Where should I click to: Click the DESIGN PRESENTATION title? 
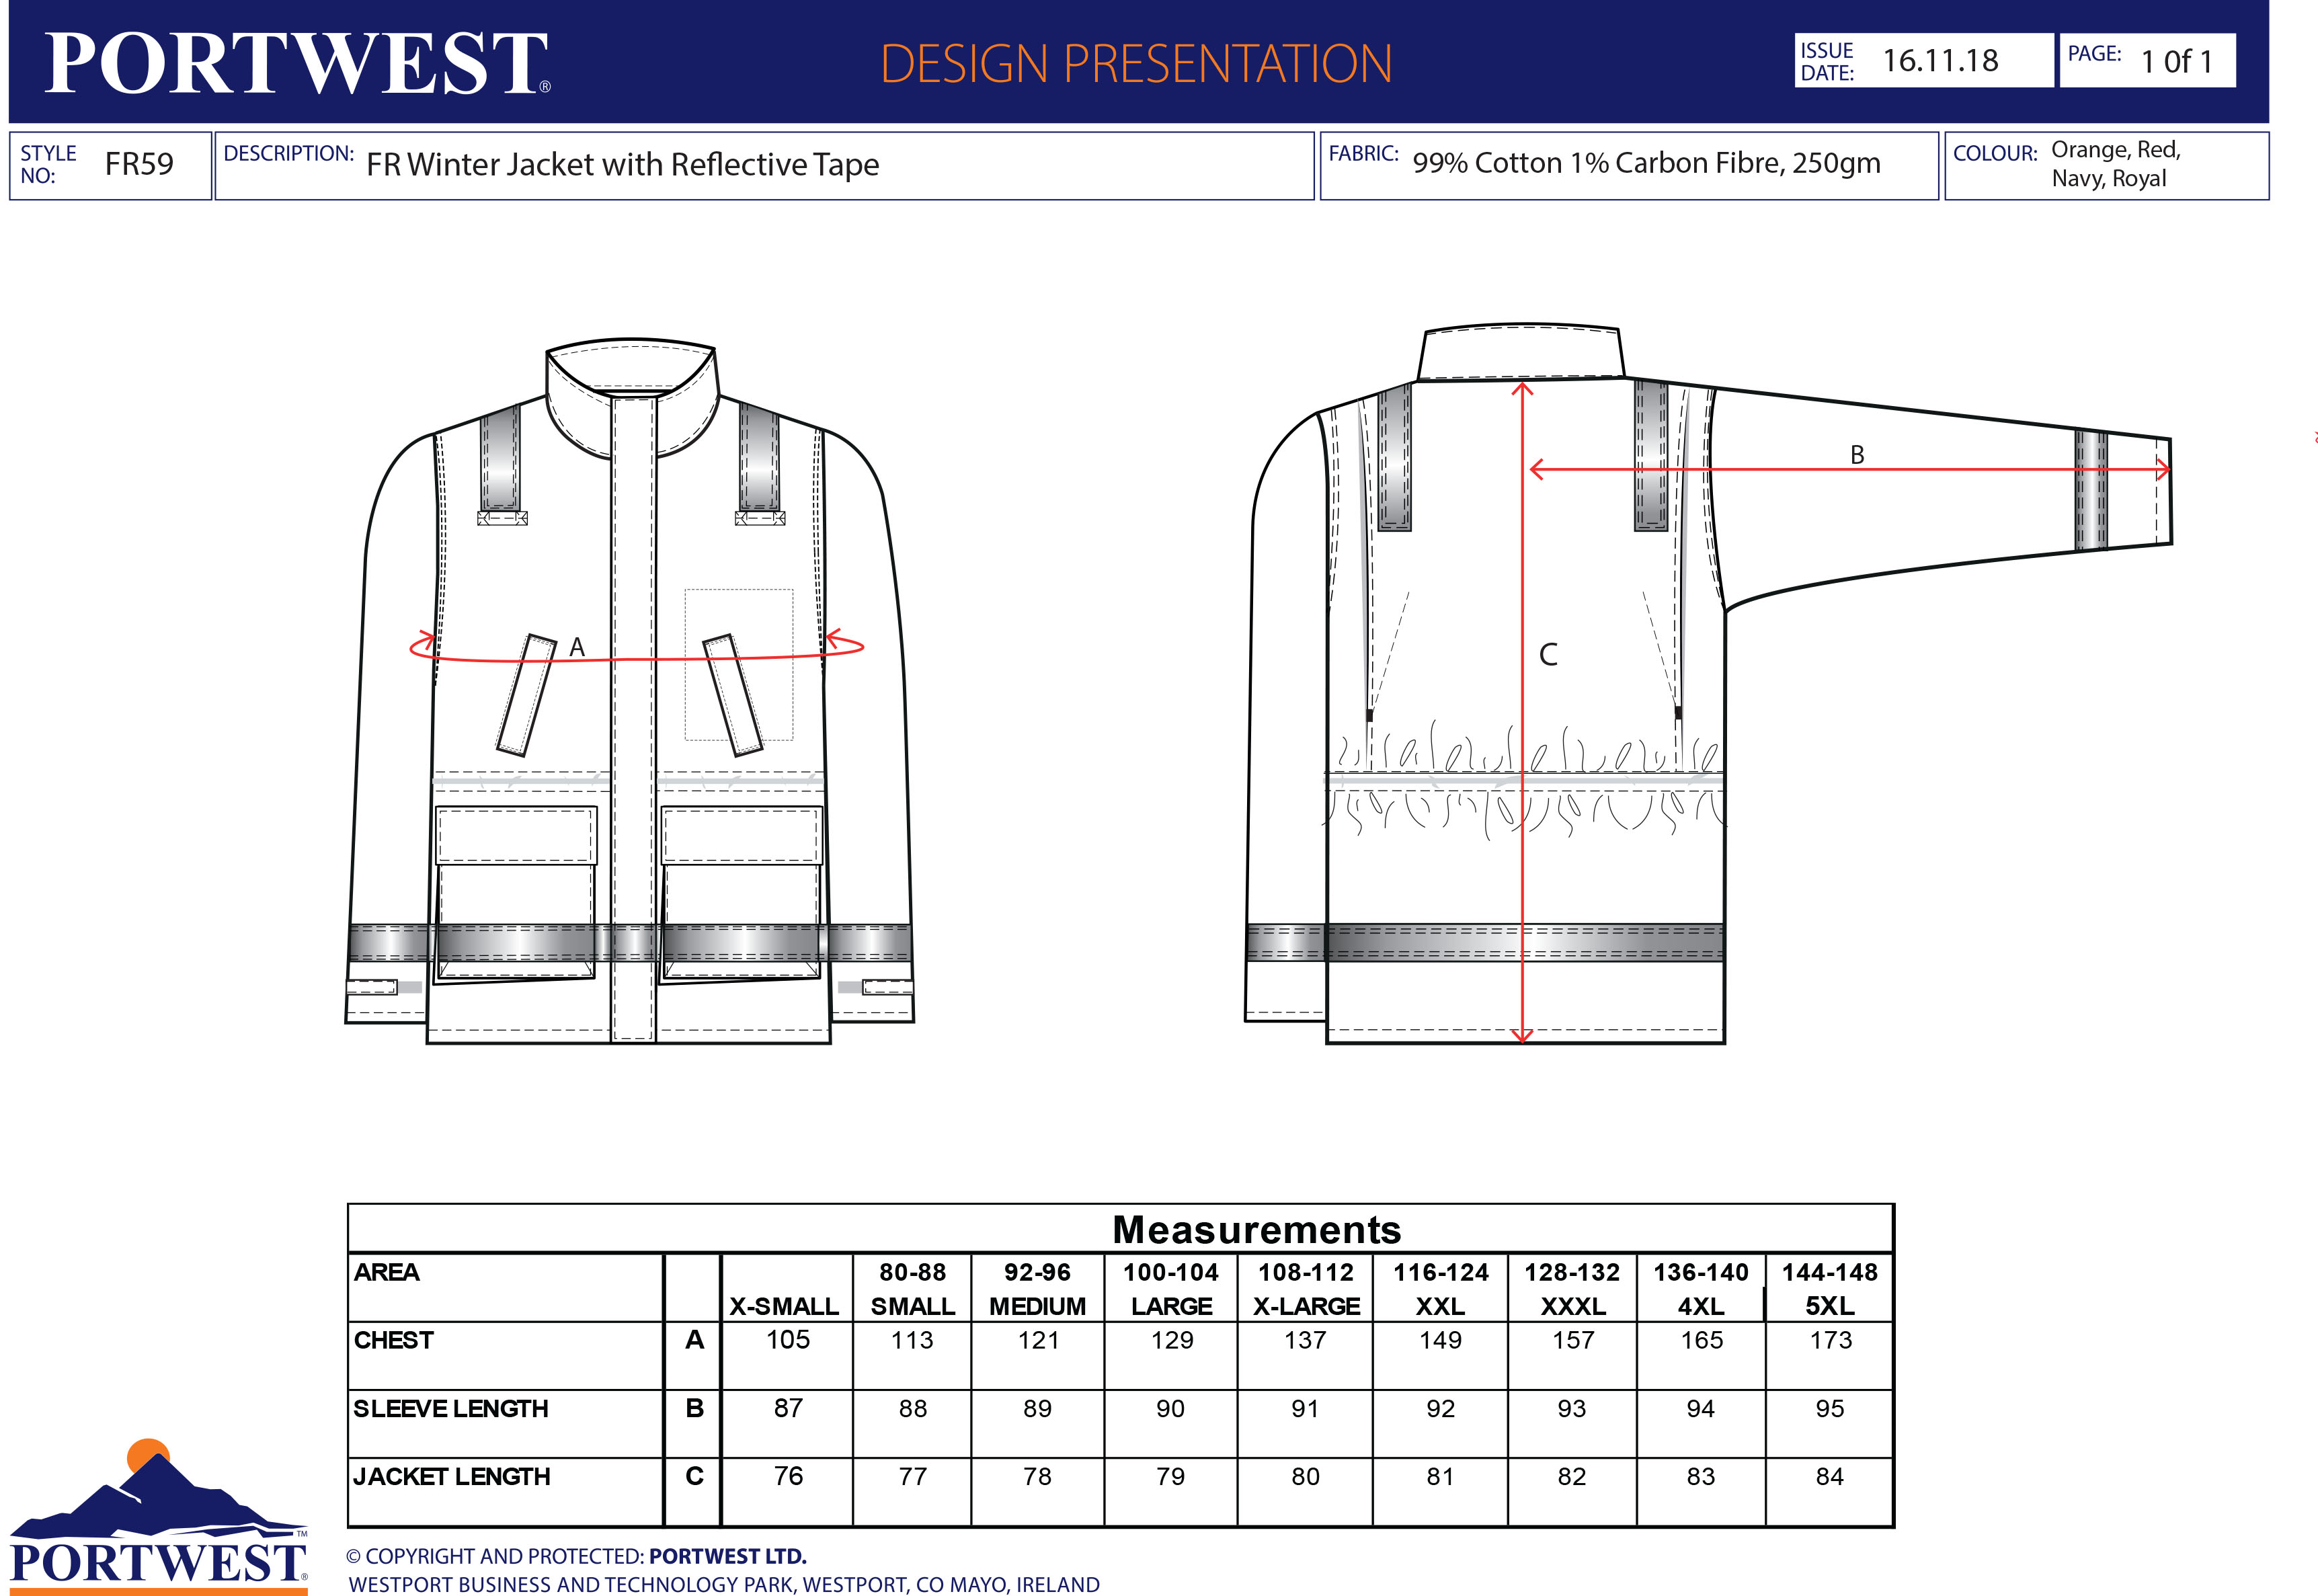tap(1136, 64)
